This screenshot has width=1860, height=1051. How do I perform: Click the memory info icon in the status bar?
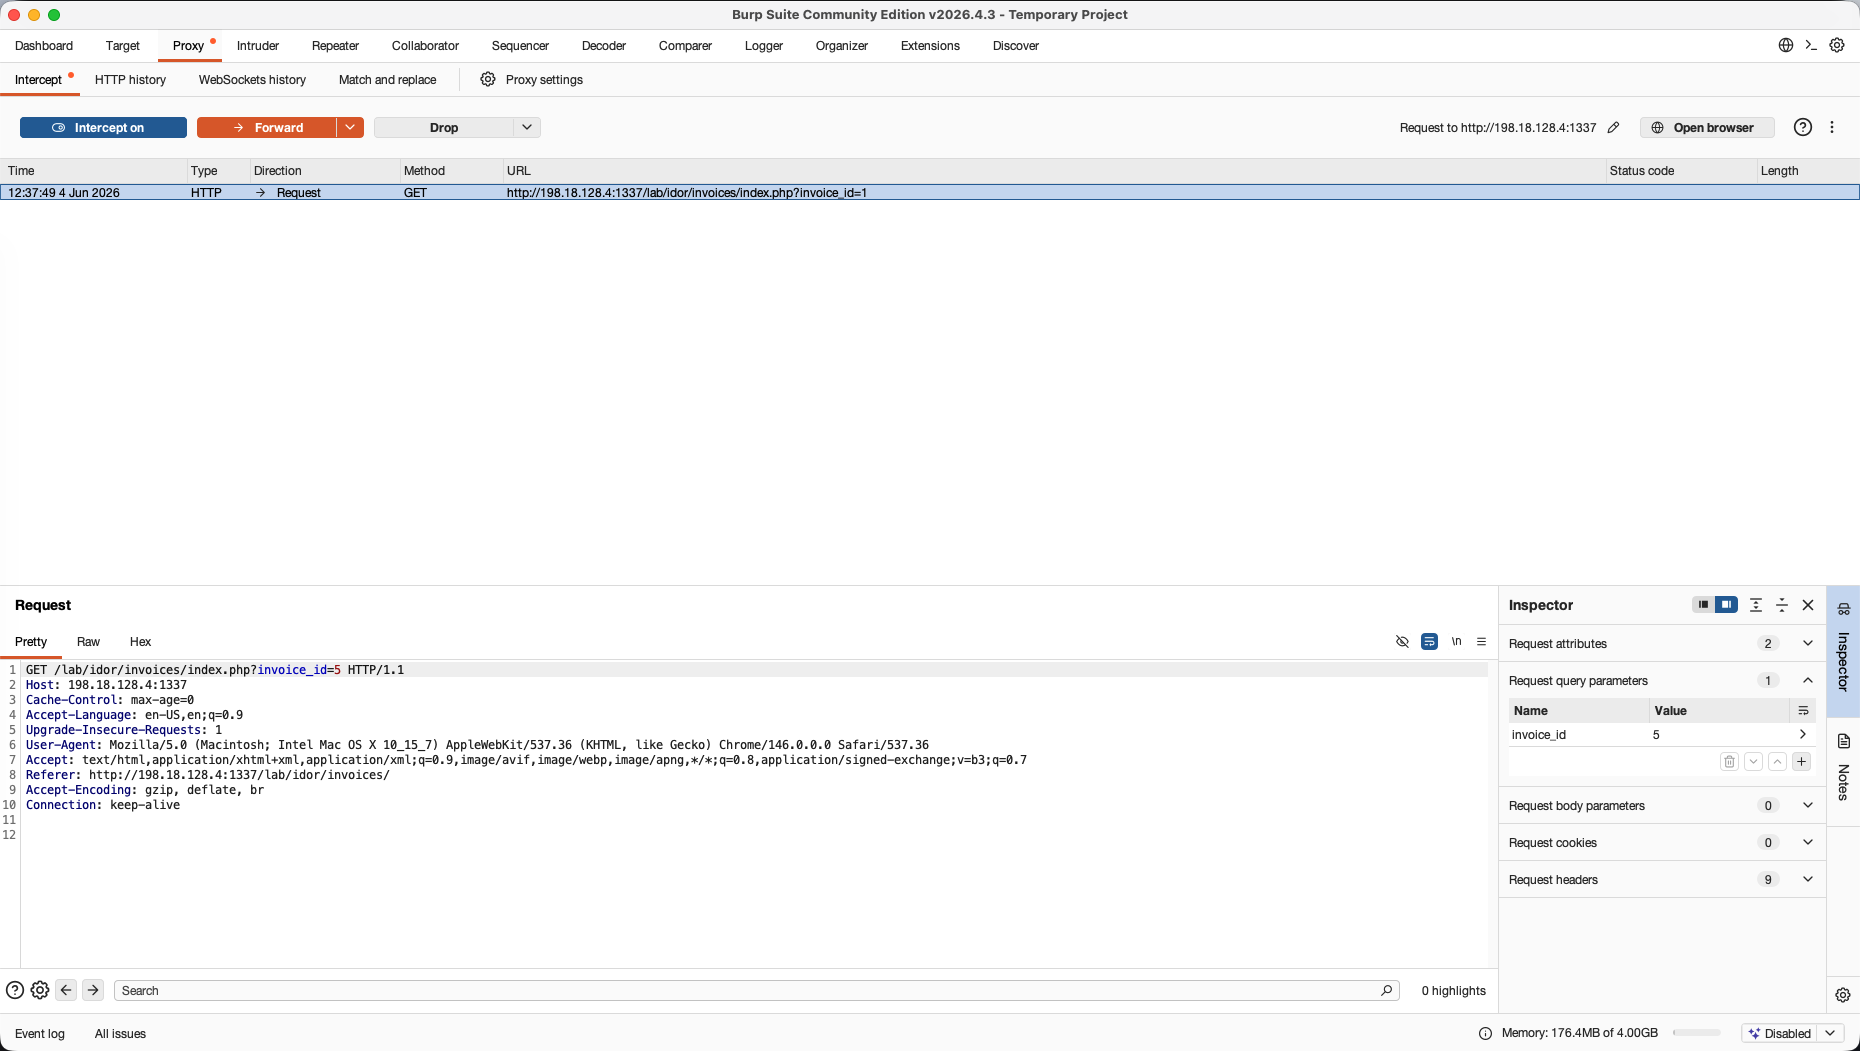point(1485,1033)
